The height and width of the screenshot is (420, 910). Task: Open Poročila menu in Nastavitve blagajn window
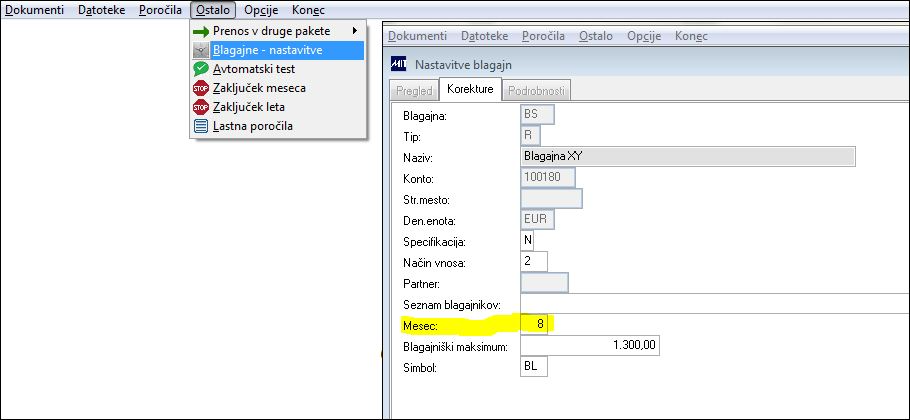(543, 36)
